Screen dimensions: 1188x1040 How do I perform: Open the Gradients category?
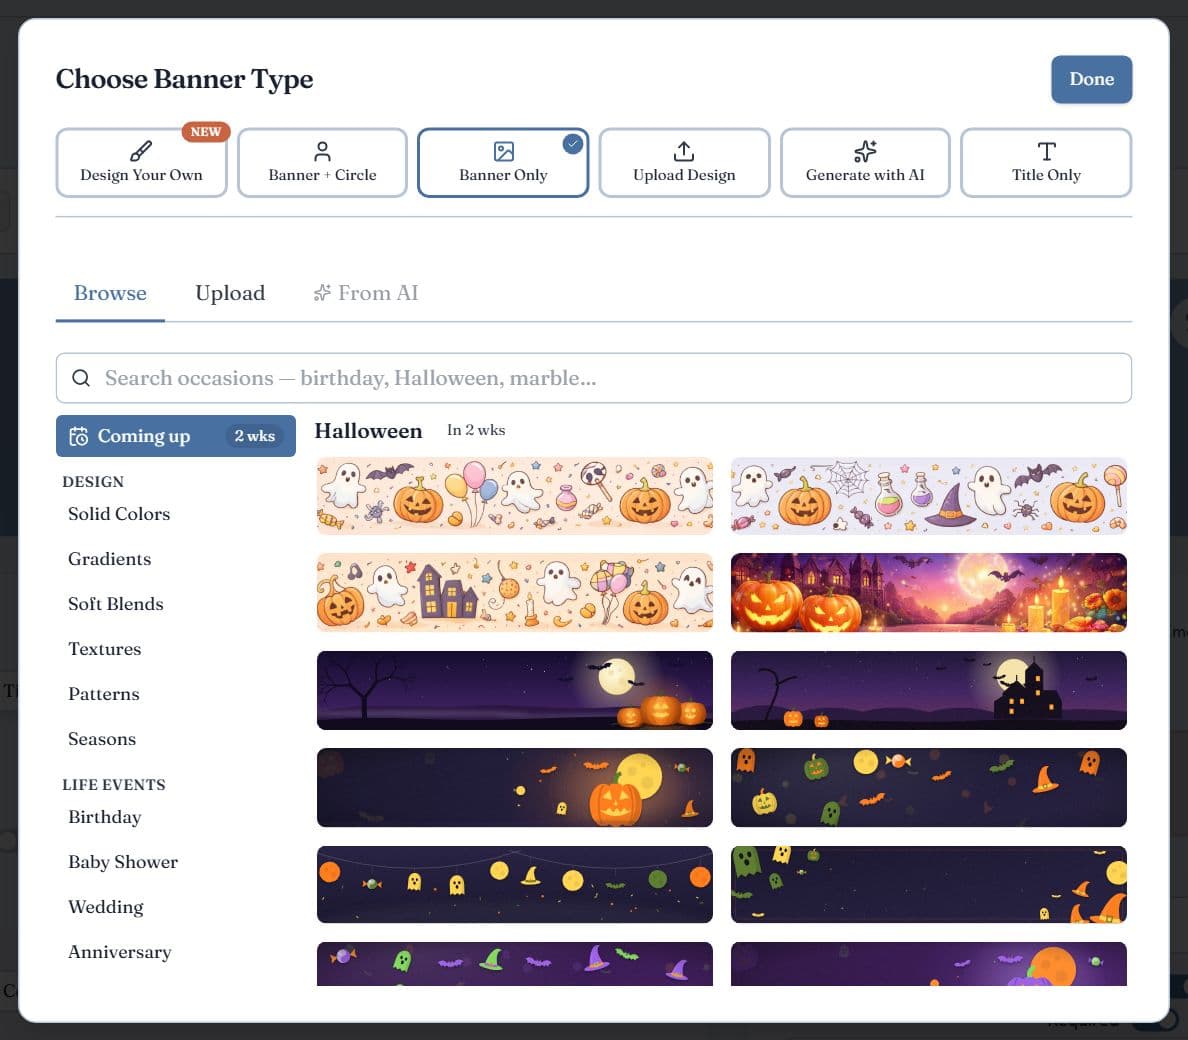coord(110,559)
